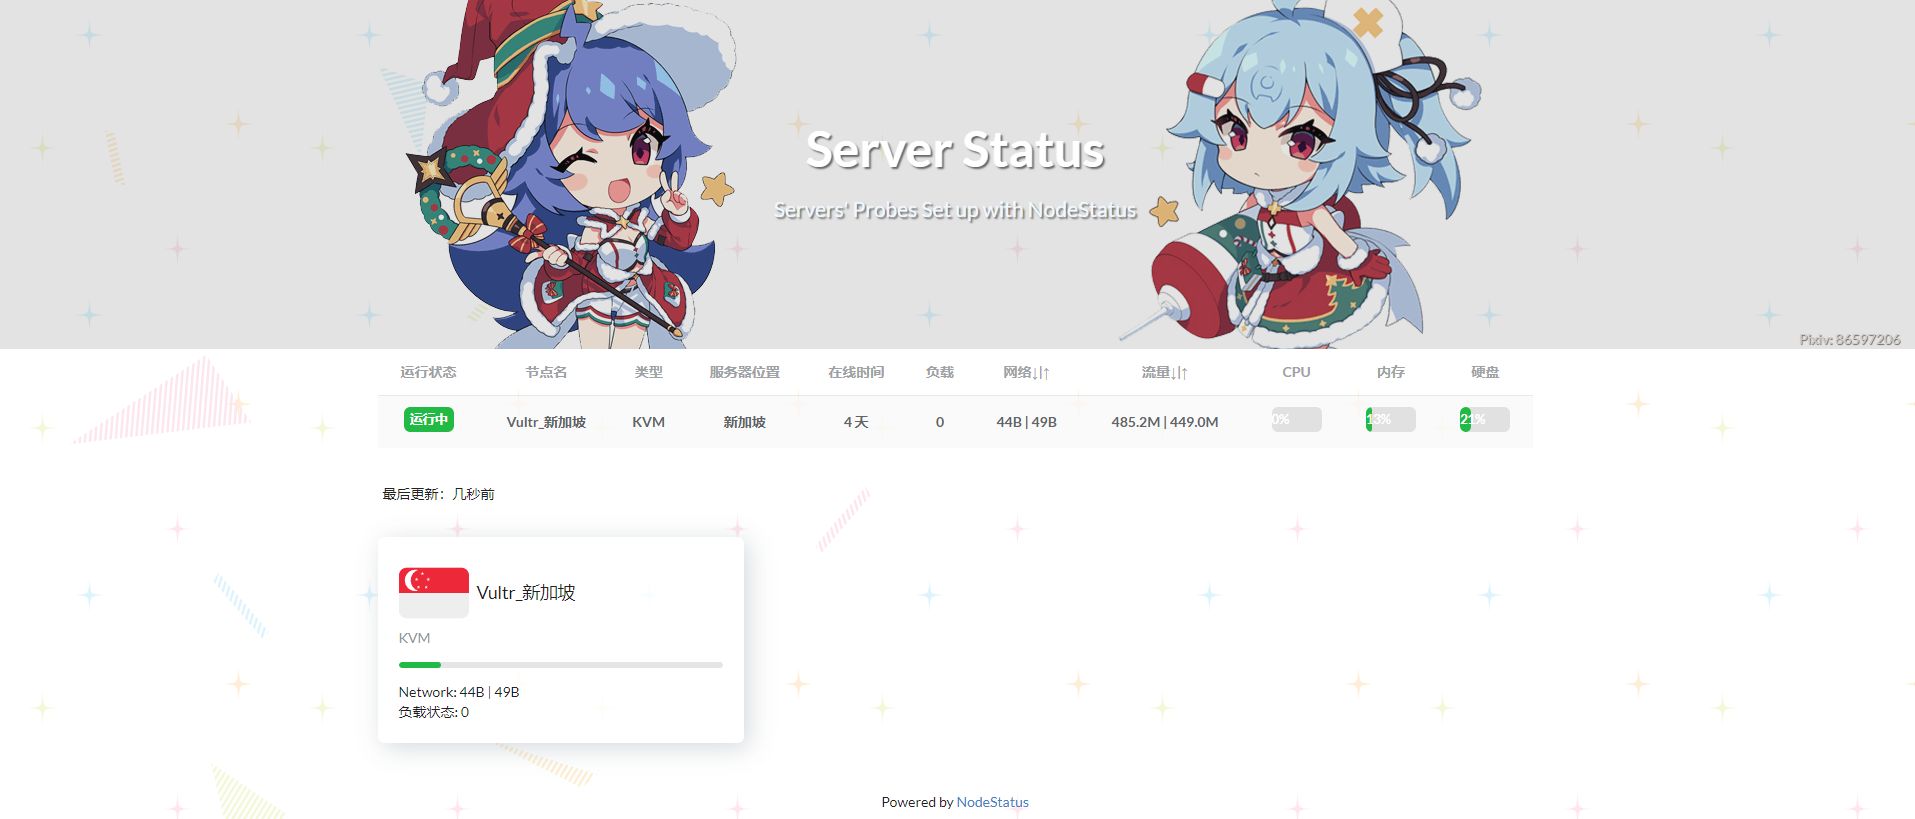Click the green 运行中 status badge
Viewport: 1915px width, 819px height.
[x=428, y=420]
